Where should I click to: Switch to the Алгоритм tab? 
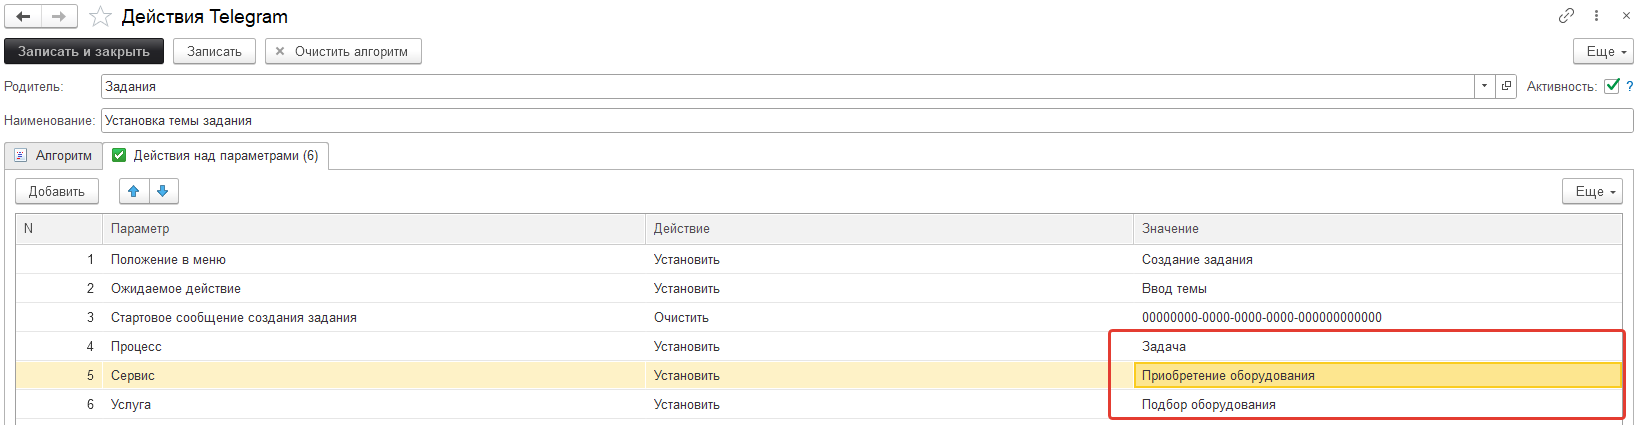53,156
